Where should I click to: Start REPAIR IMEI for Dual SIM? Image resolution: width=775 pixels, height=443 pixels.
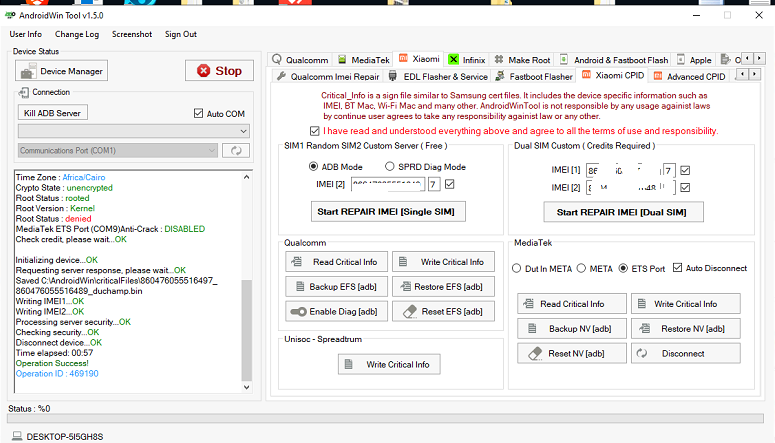(x=623, y=212)
